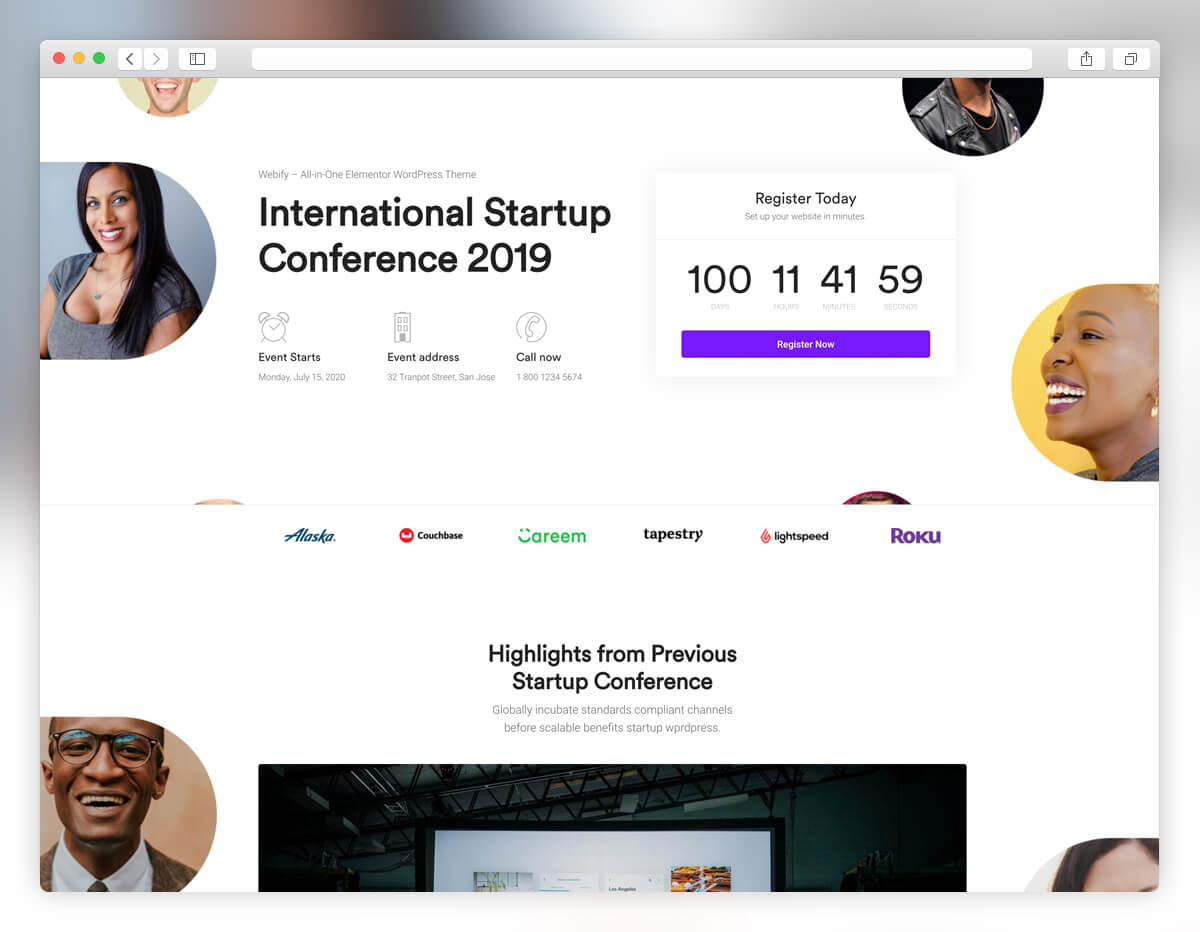This screenshot has width=1200, height=932.
Task: Toggle the Safari sidebar button
Action: [x=197, y=59]
